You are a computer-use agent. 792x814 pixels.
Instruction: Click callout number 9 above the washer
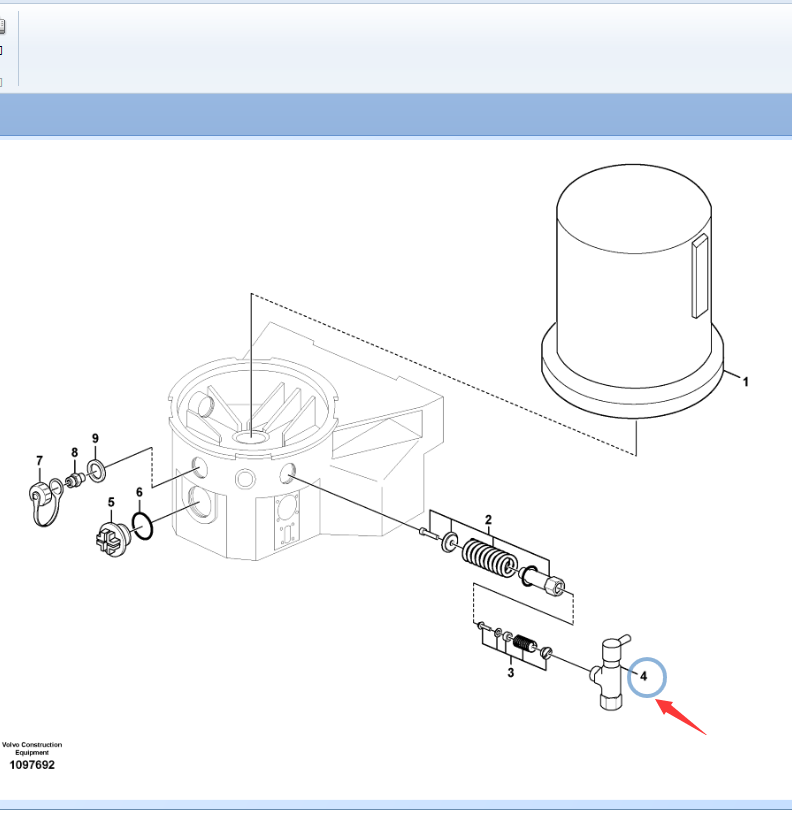click(x=96, y=438)
